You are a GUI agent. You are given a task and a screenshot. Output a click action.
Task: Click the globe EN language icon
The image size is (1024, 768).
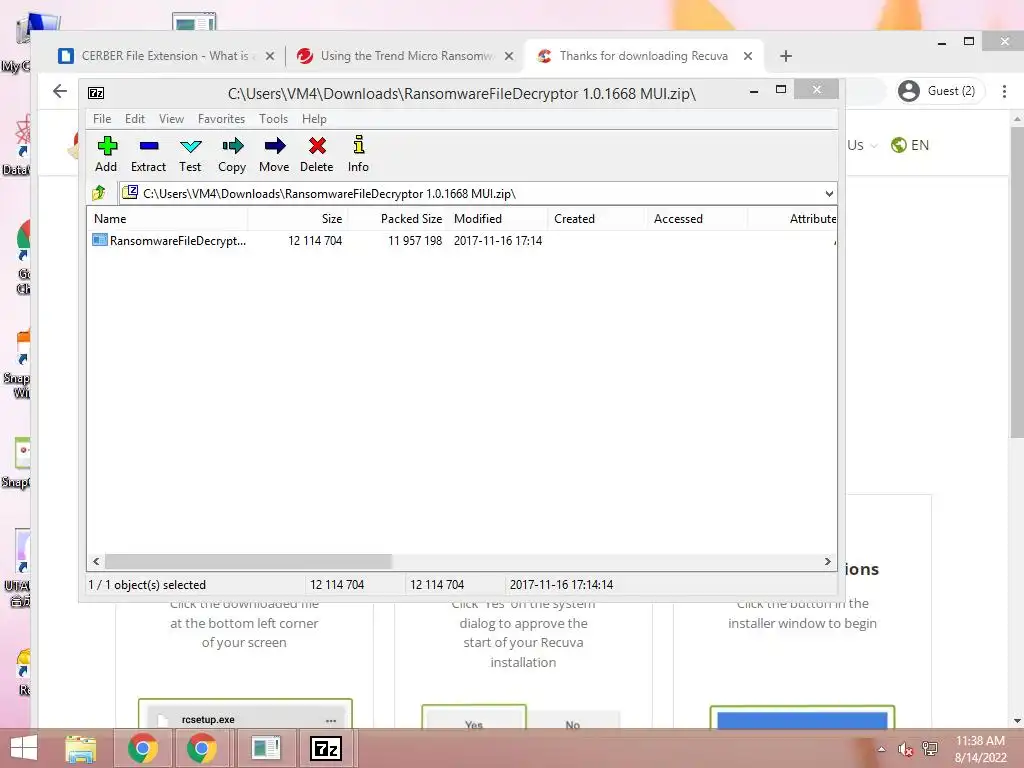point(899,144)
